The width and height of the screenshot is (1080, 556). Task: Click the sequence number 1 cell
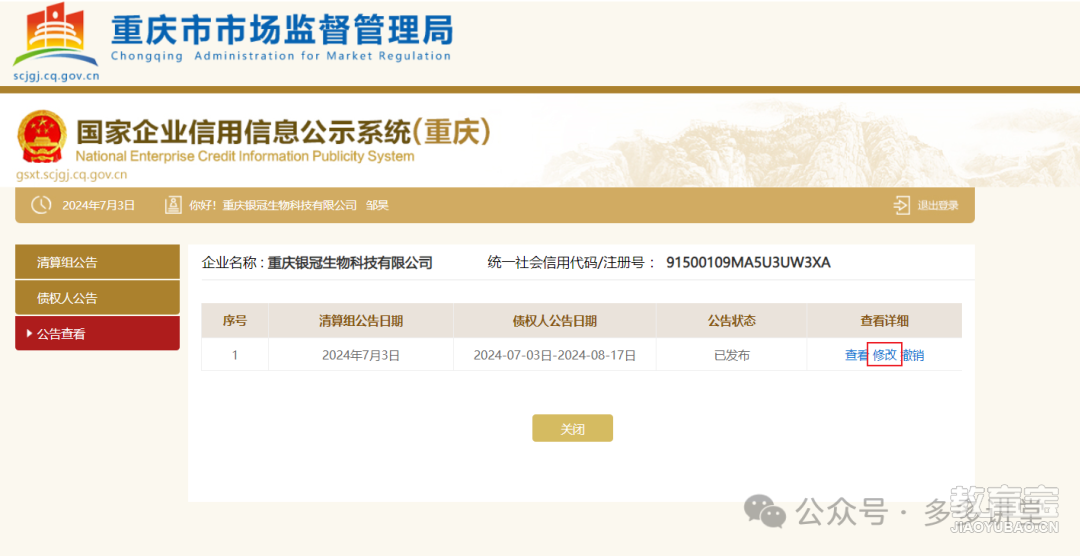pyautogui.click(x=235, y=355)
